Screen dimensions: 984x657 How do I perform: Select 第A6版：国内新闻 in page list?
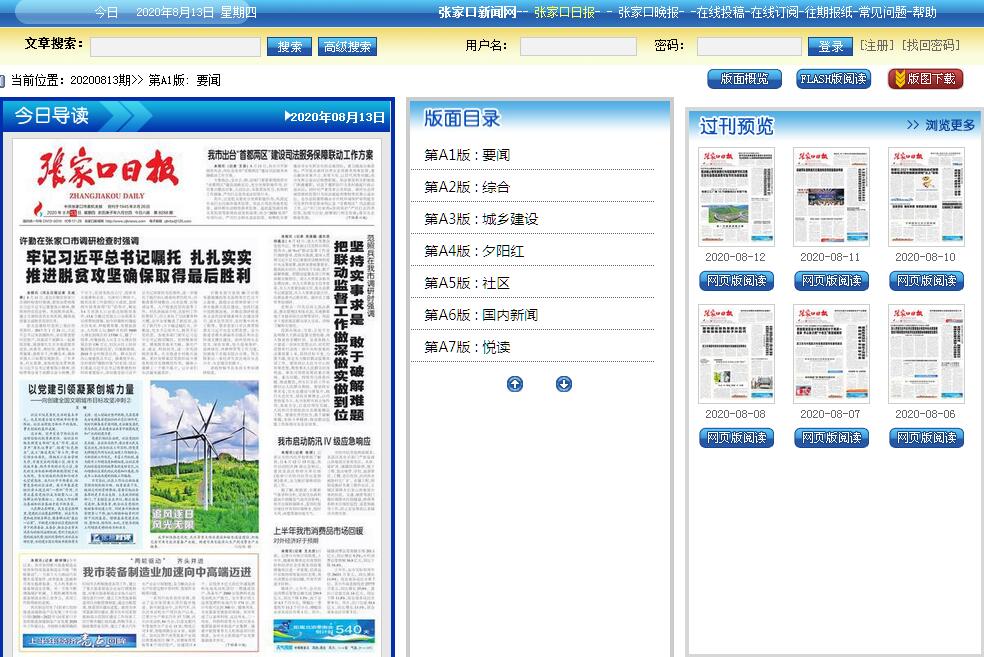481,315
